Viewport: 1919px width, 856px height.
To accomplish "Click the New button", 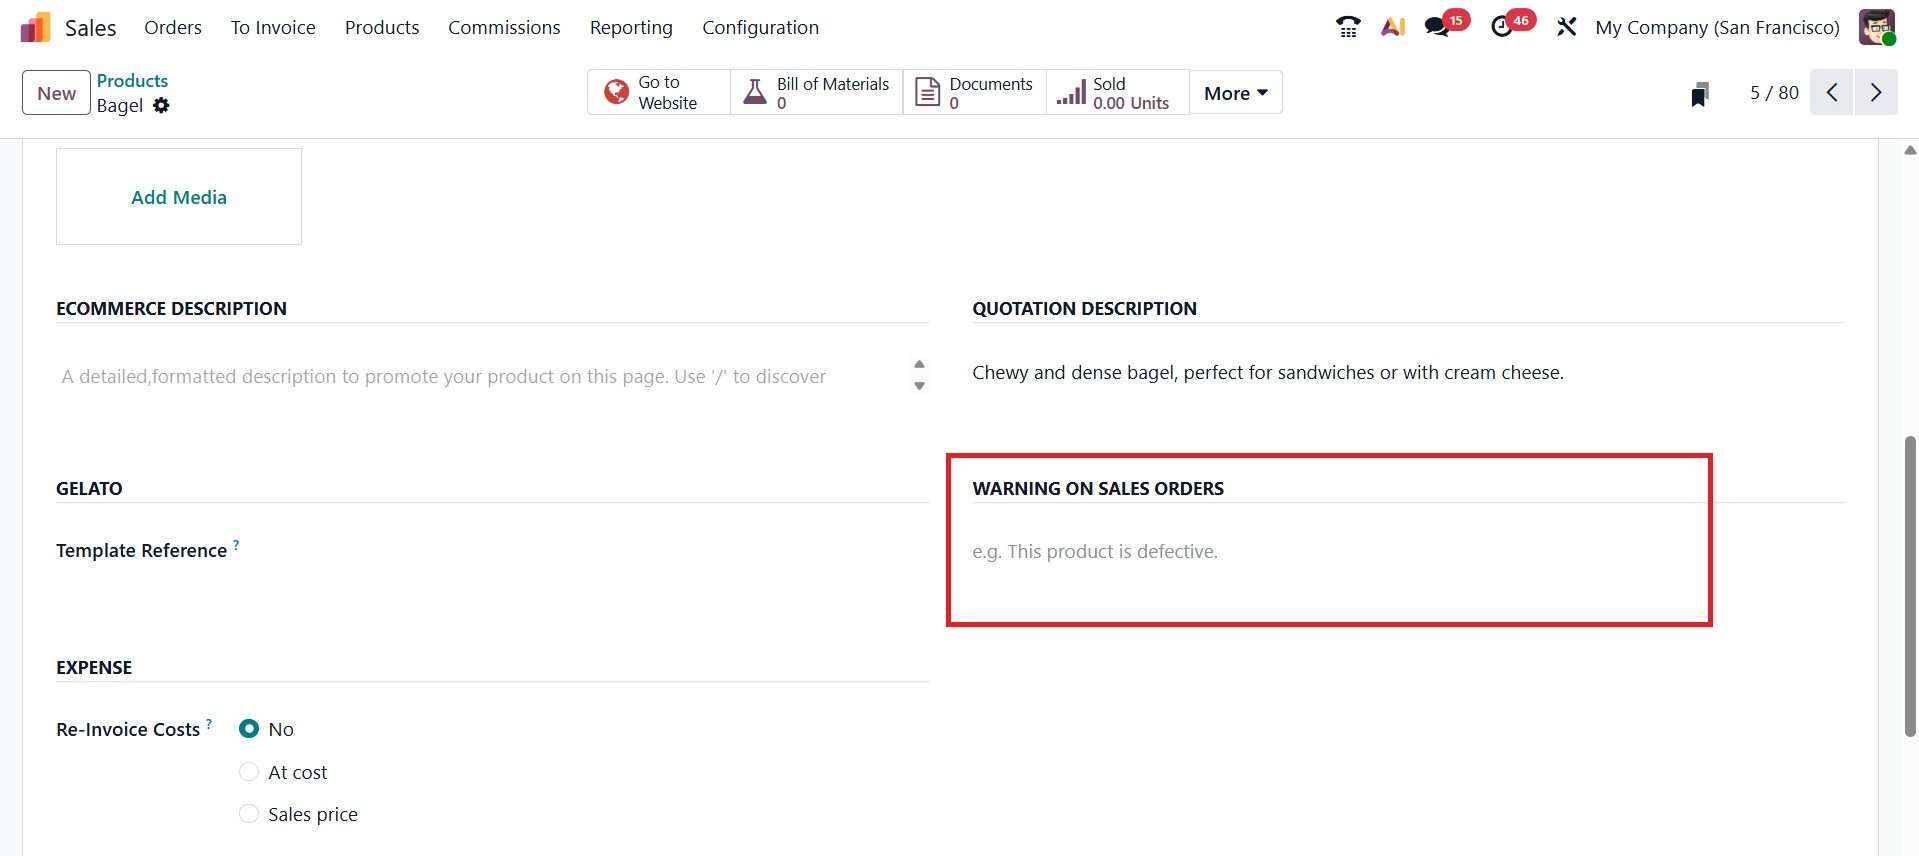I will 56,93.
